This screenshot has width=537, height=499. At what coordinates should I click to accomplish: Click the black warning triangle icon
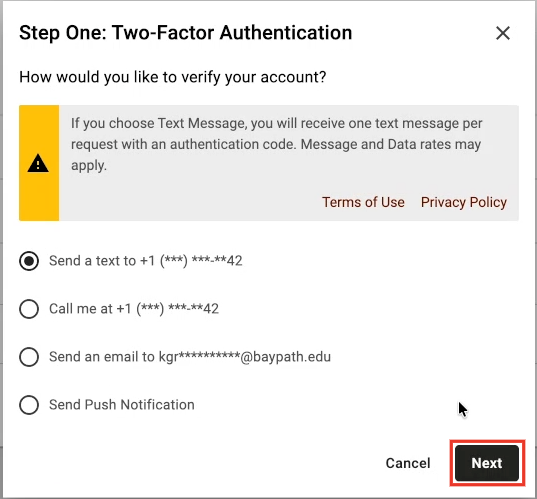38,163
